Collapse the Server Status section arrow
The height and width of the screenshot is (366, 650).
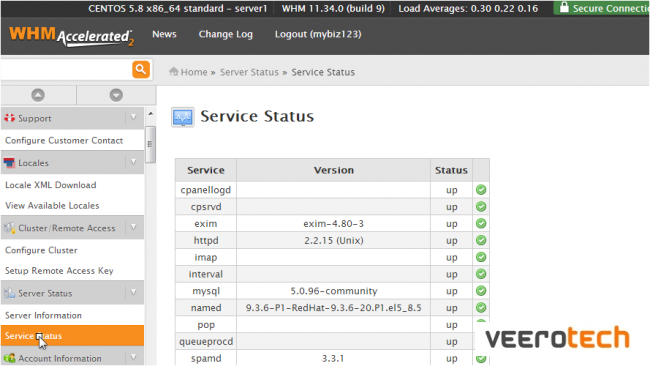[x=133, y=293]
